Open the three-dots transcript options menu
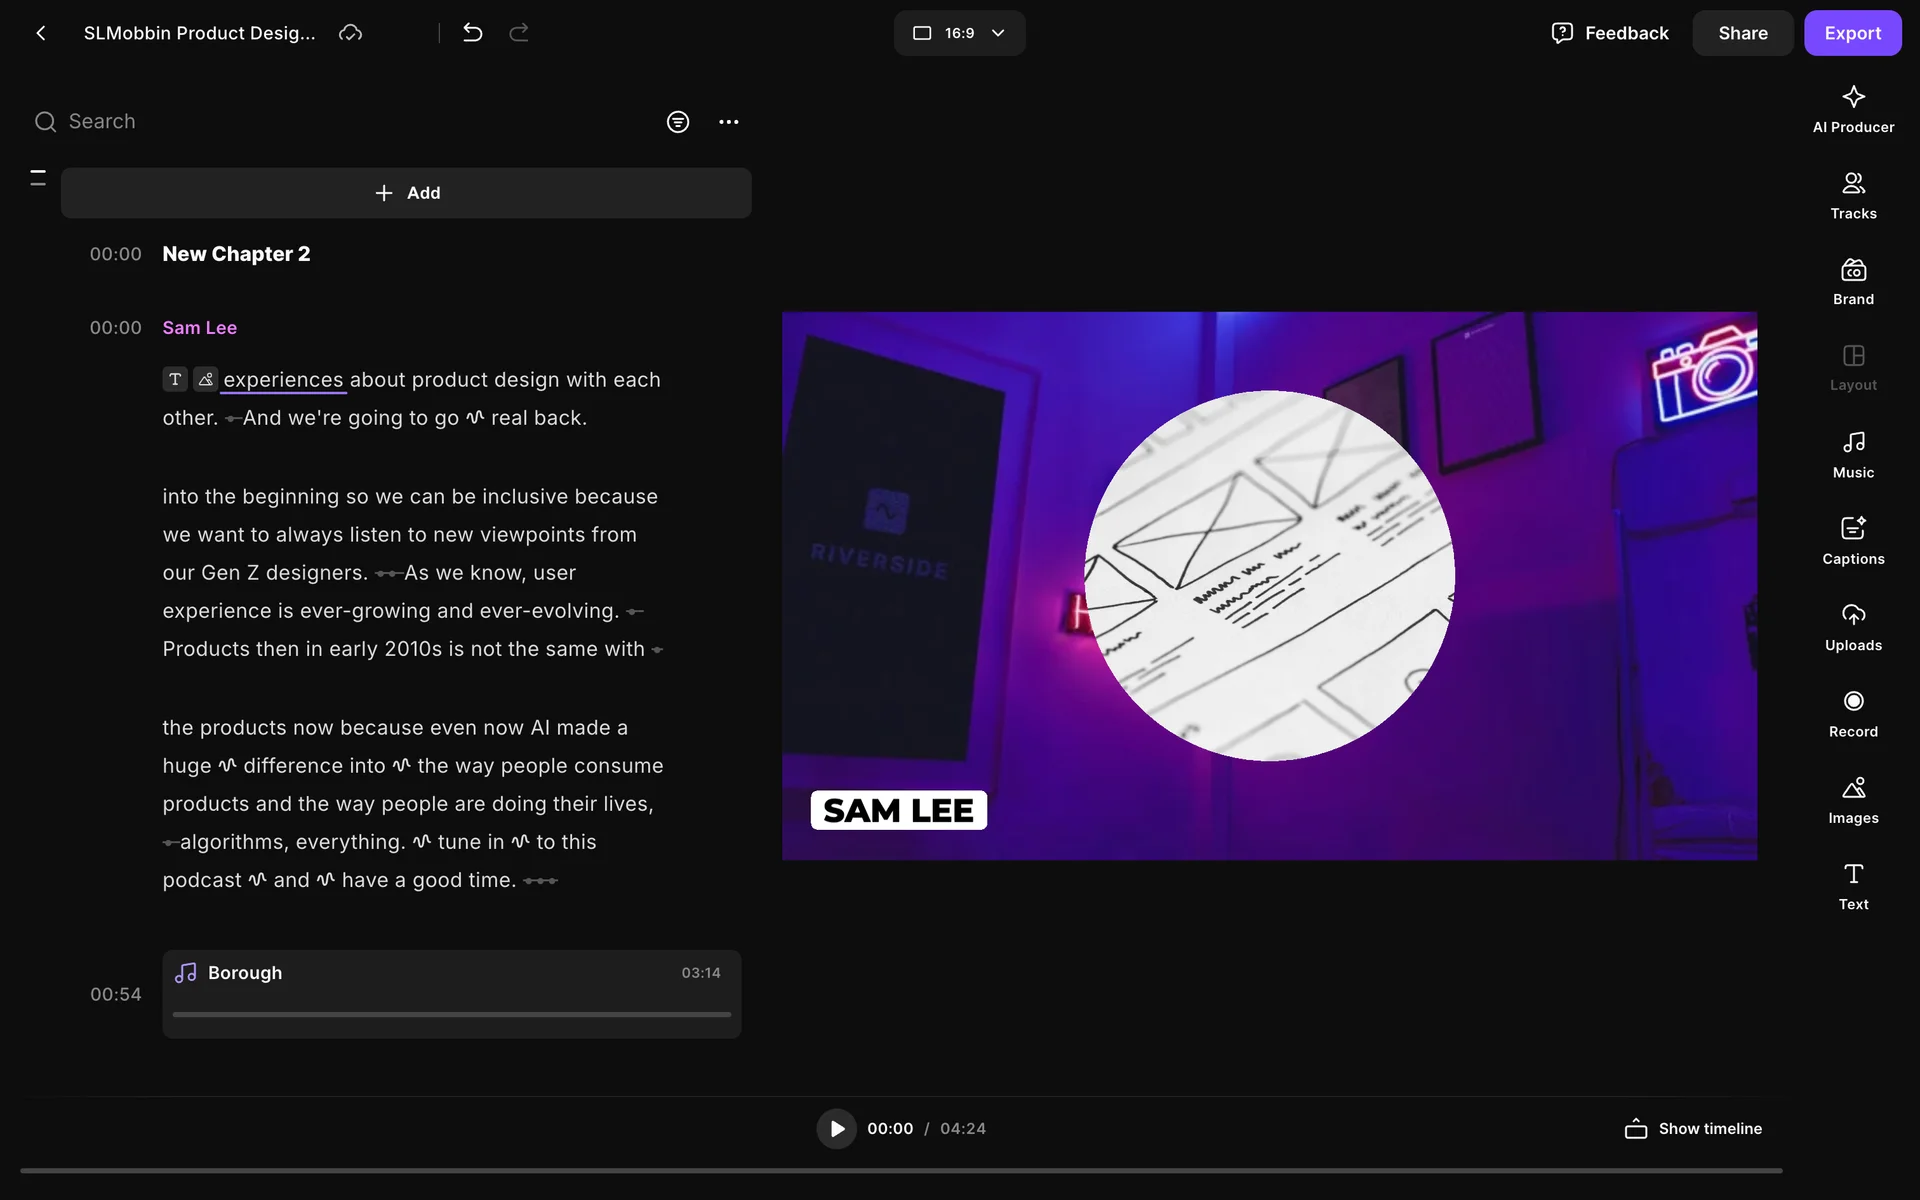 pos(728,122)
